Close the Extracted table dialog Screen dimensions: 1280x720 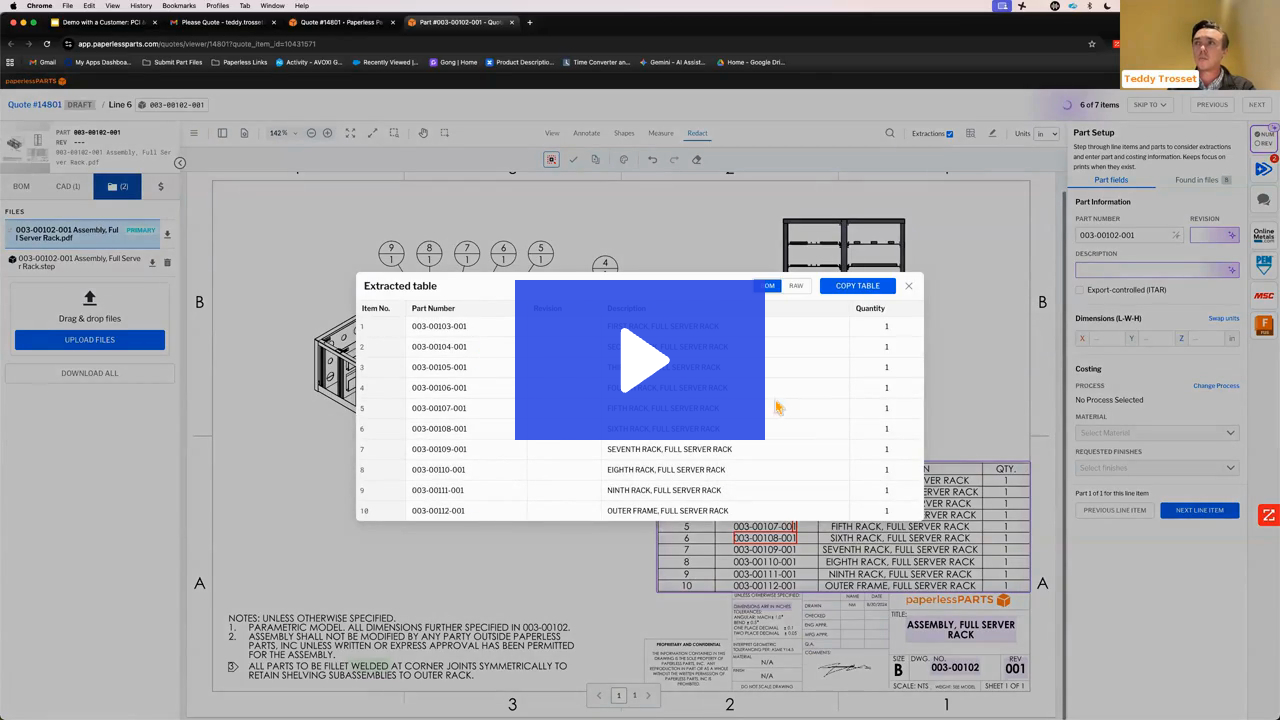[909, 286]
